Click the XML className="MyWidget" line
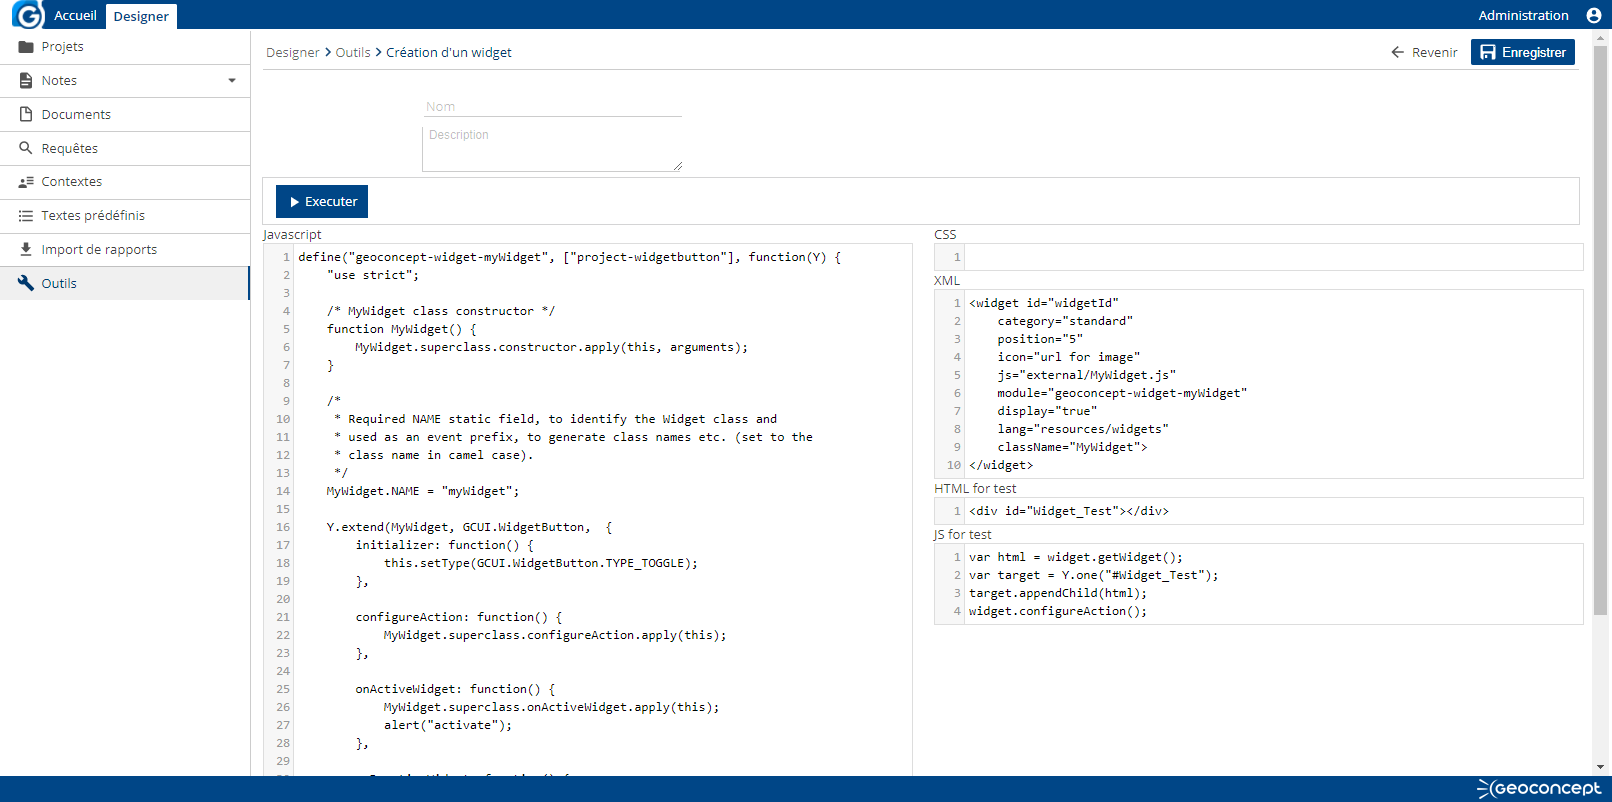This screenshot has width=1612, height=802. pyautogui.click(x=1072, y=447)
